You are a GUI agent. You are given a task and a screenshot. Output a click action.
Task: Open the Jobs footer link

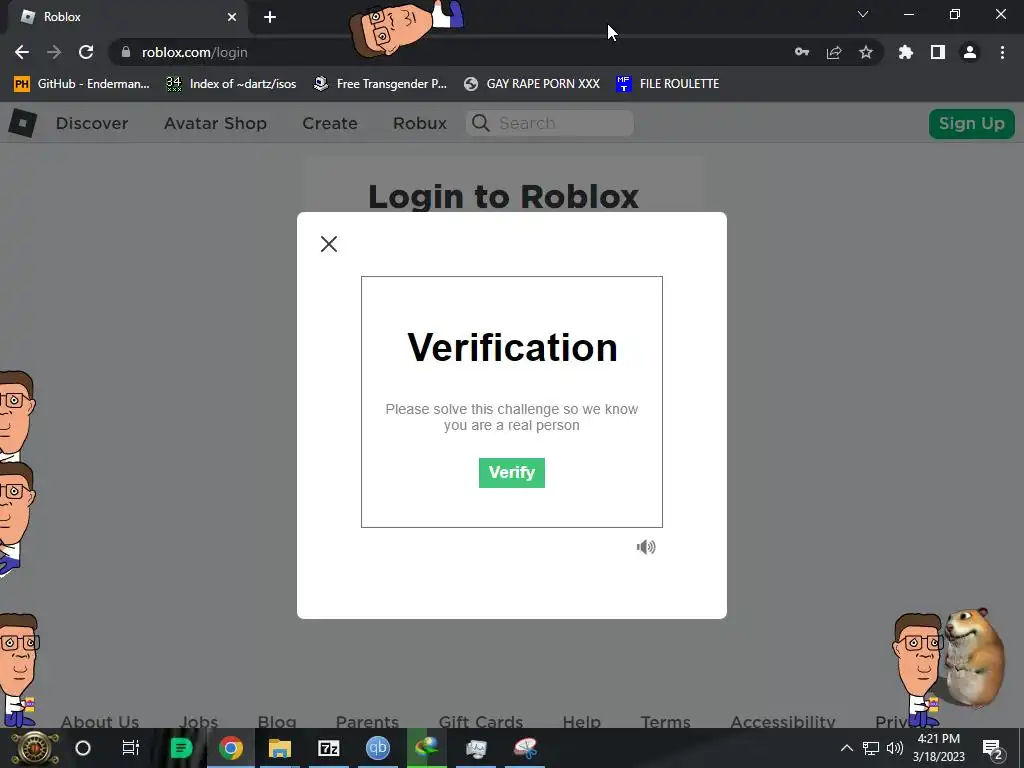point(199,722)
